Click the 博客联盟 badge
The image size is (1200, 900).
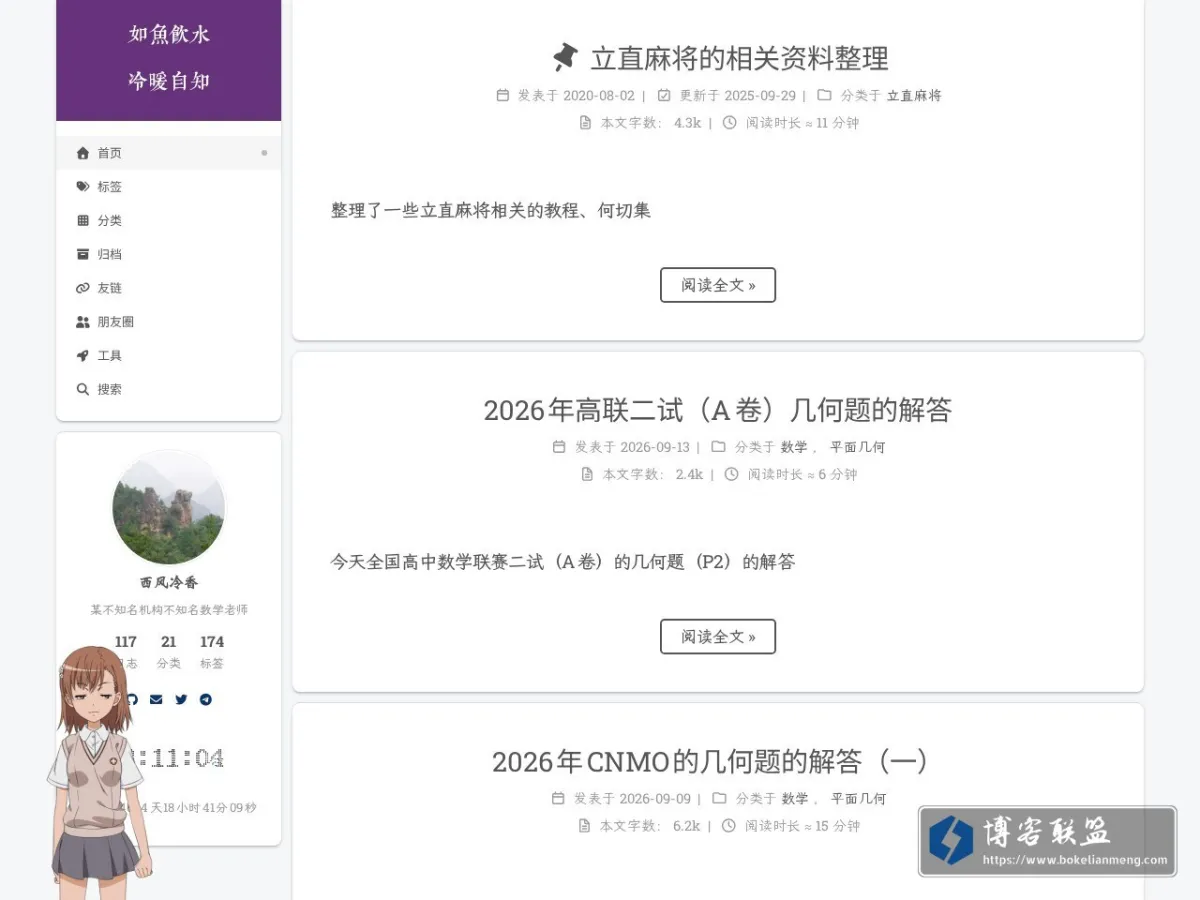(1047, 841)
